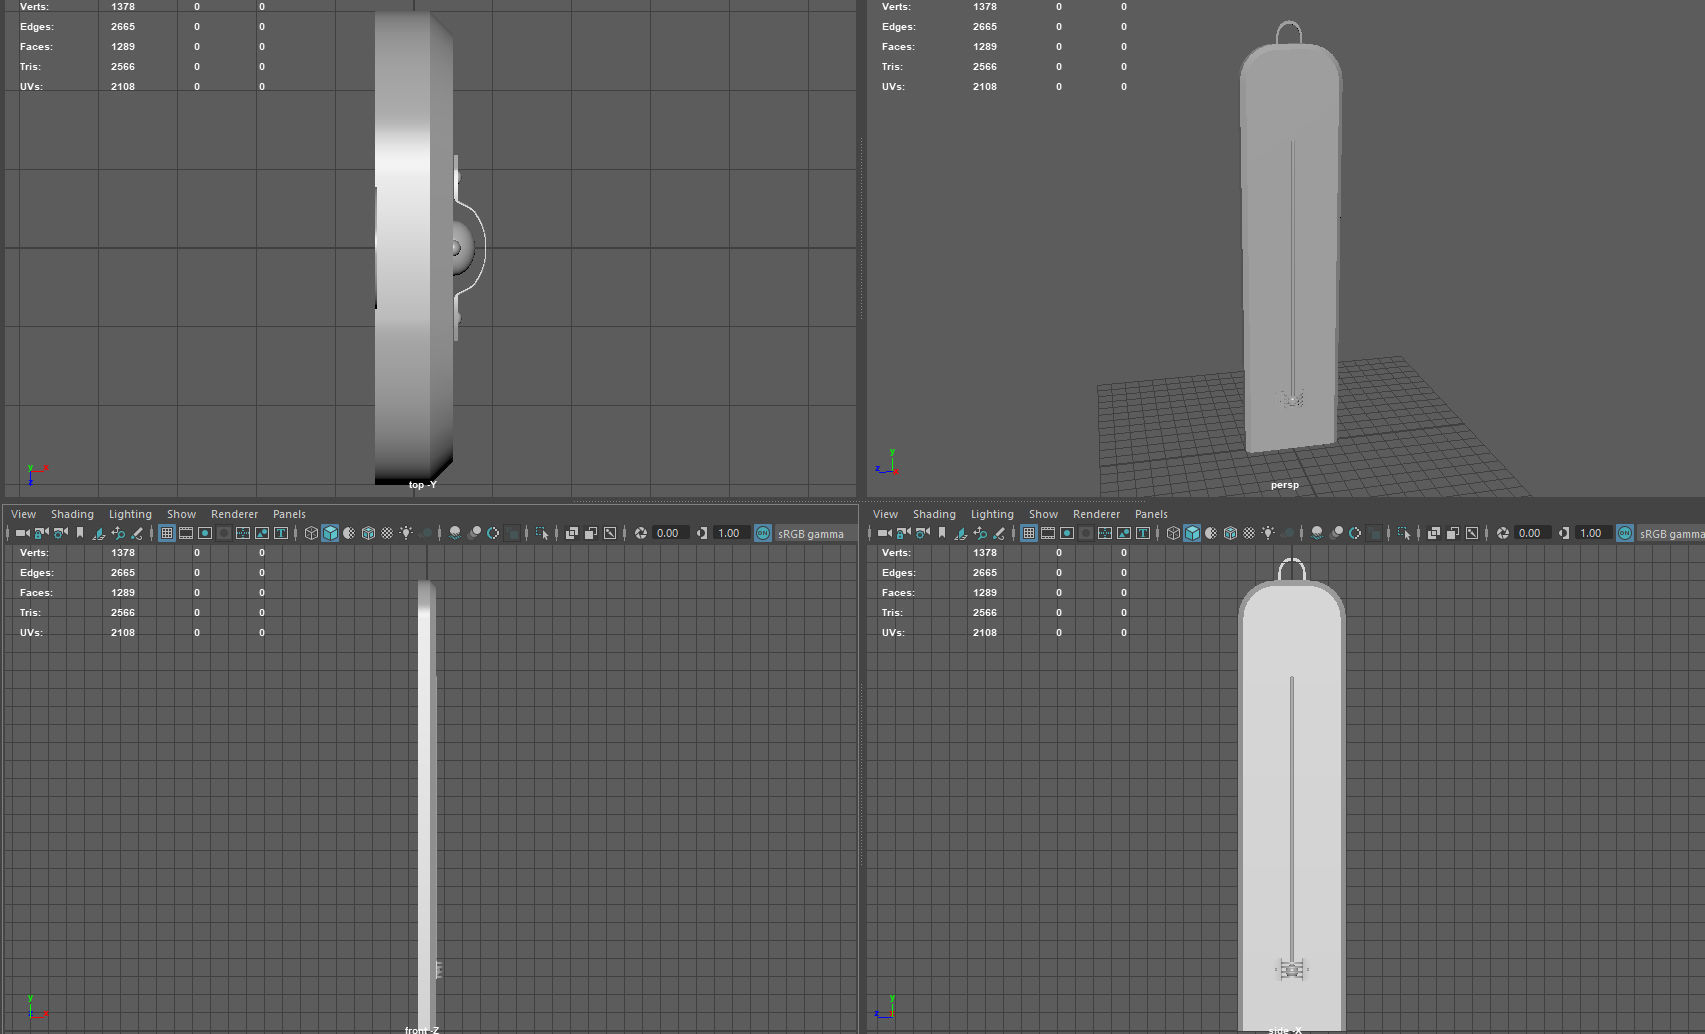Image resolution: width=1705 pixels, height=1034 pixels.
Task: Open sRGB gamma dropdown in side view panel
Action: coord(1671,534)
